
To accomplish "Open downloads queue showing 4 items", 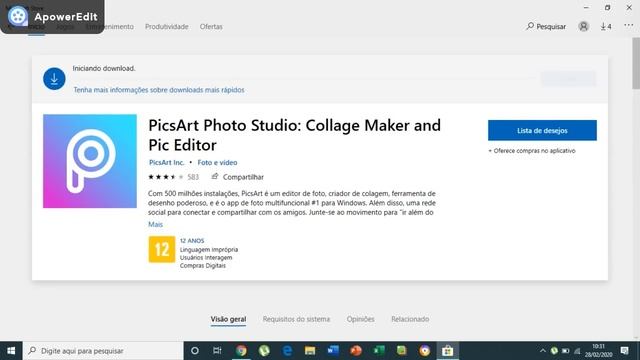I will [x=606, y=27].
